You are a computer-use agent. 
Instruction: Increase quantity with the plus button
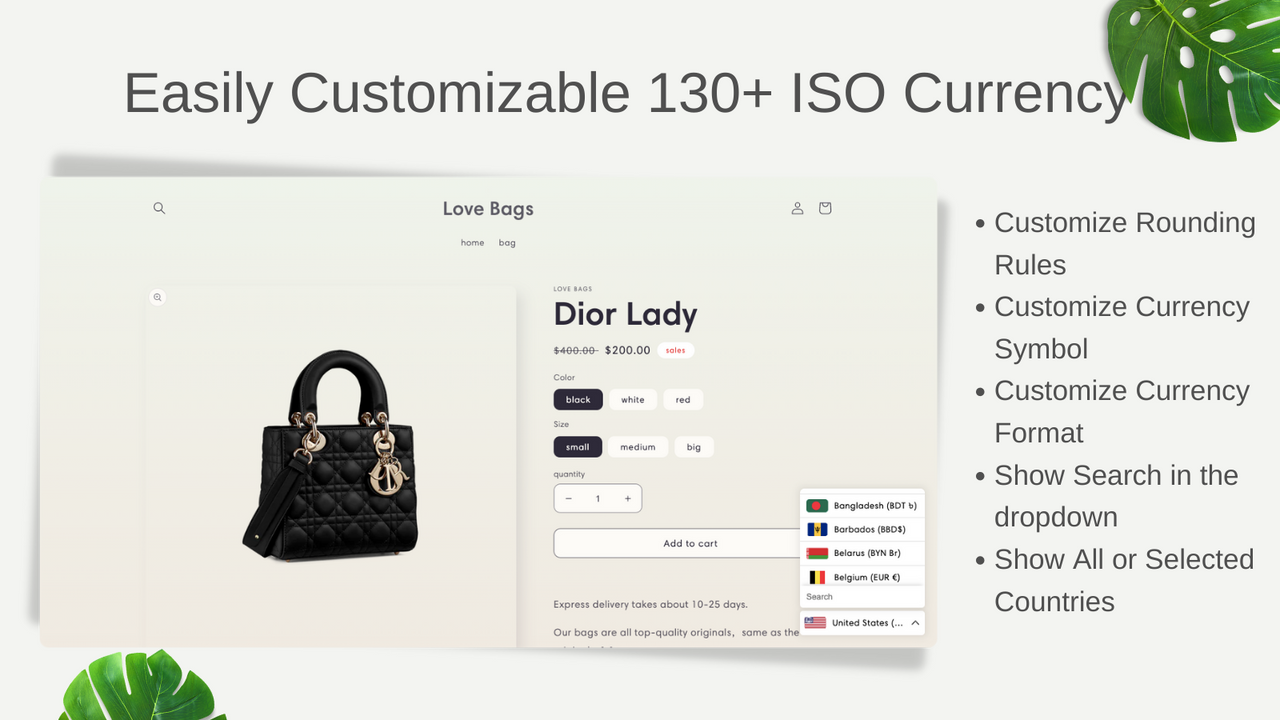click(x=628, y=498)
